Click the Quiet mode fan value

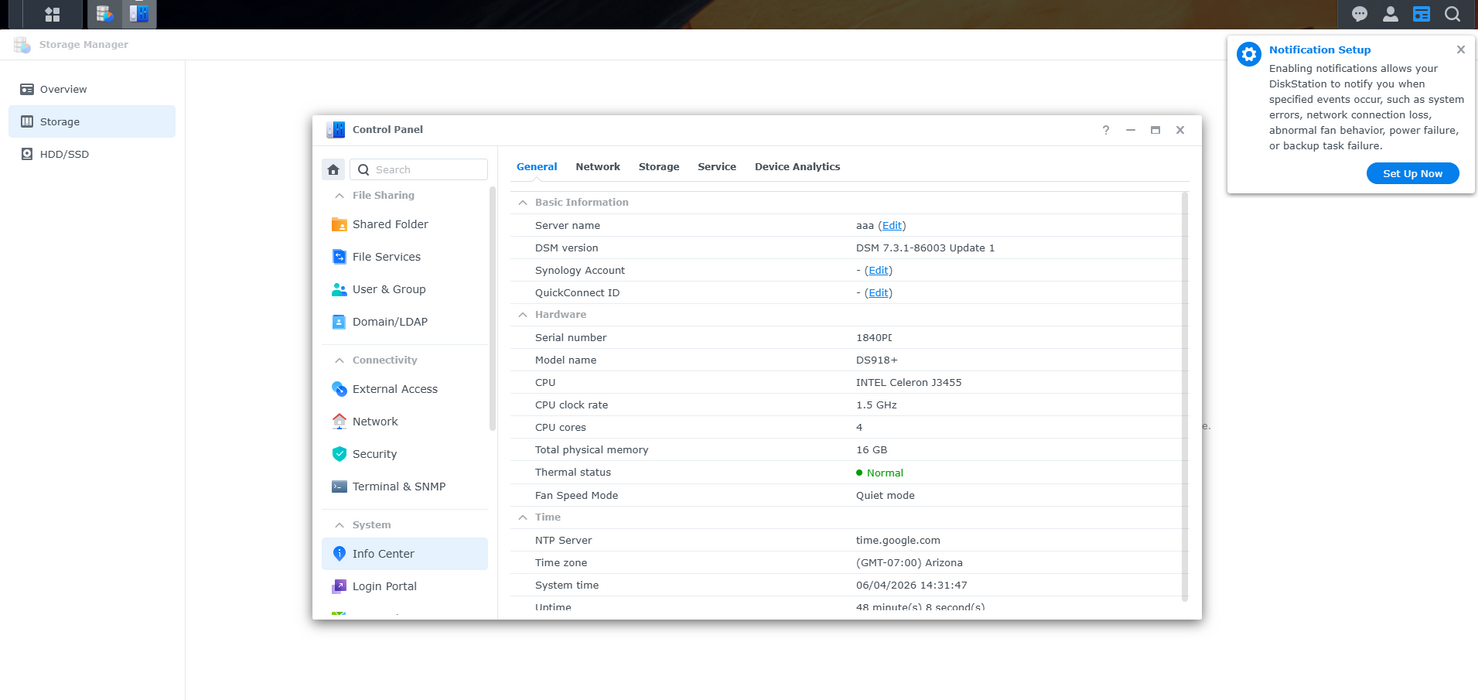pyautogui.click(x=885, y=495)
